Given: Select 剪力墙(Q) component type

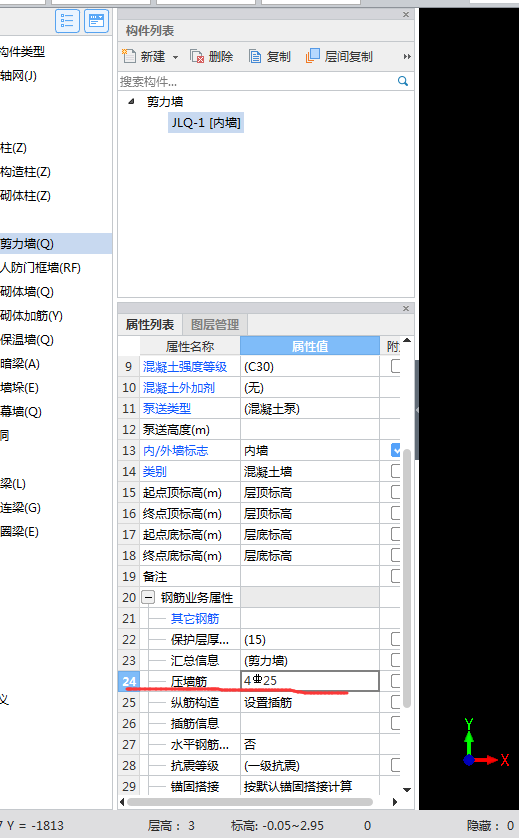Looking at the screenshot, I should coord(56,244).
